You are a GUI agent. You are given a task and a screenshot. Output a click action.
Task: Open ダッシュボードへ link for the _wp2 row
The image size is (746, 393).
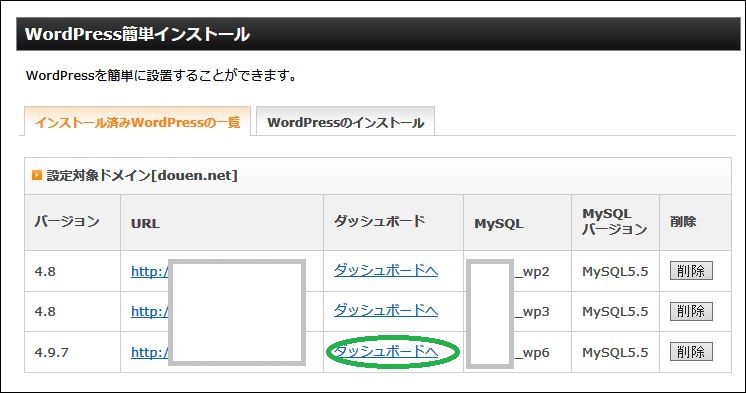click(386, 270)
